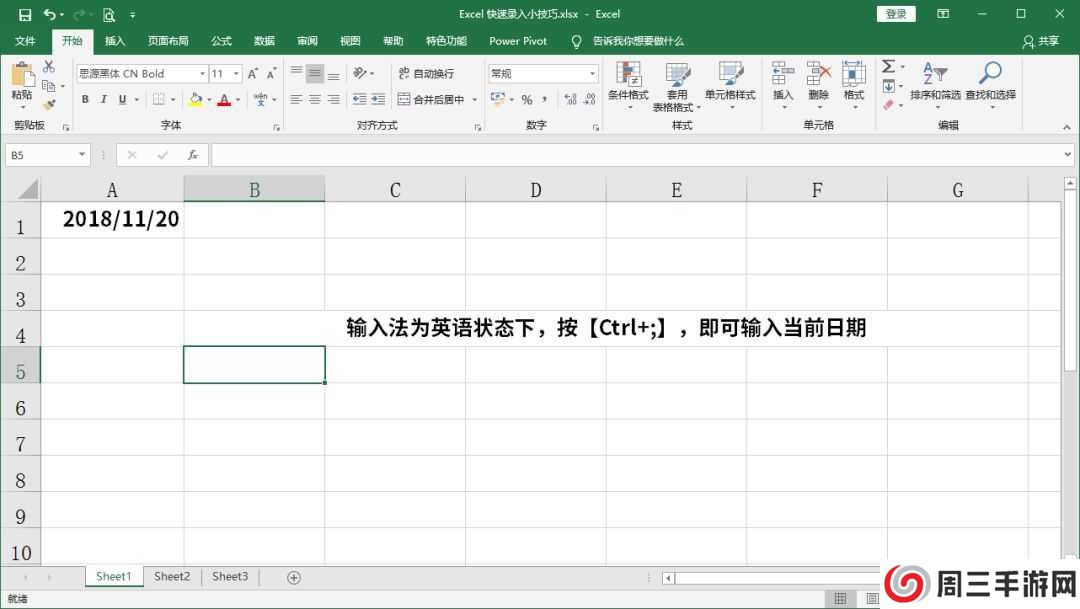Expand the Name Box dropdown arrow
Image resolution: width=1080 pixels, height=609 pixels.
82,155
